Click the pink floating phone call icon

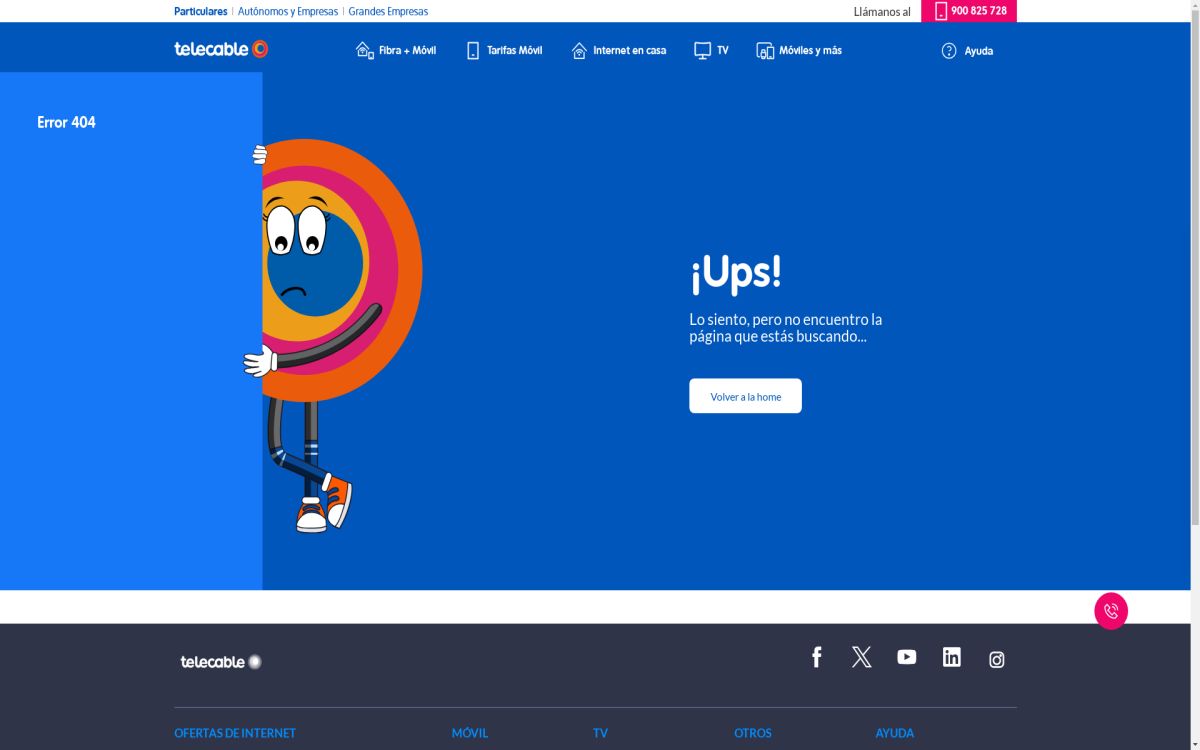coord(1110,611)
